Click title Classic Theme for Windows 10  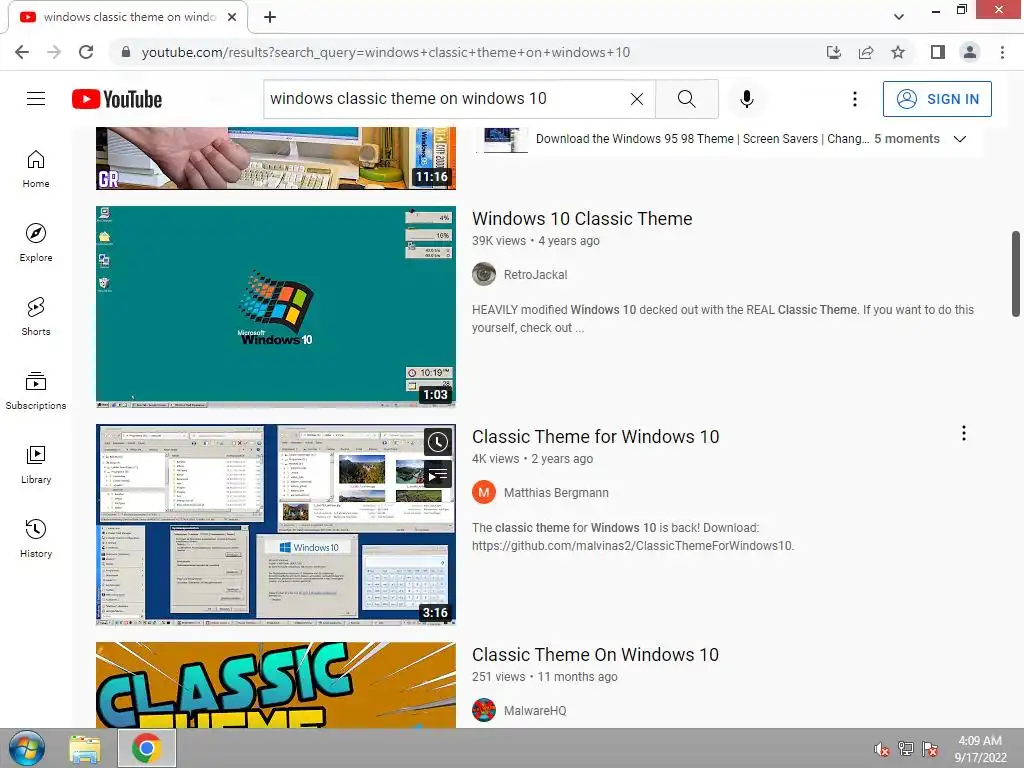pyautogui.click(x=596, y=437)
